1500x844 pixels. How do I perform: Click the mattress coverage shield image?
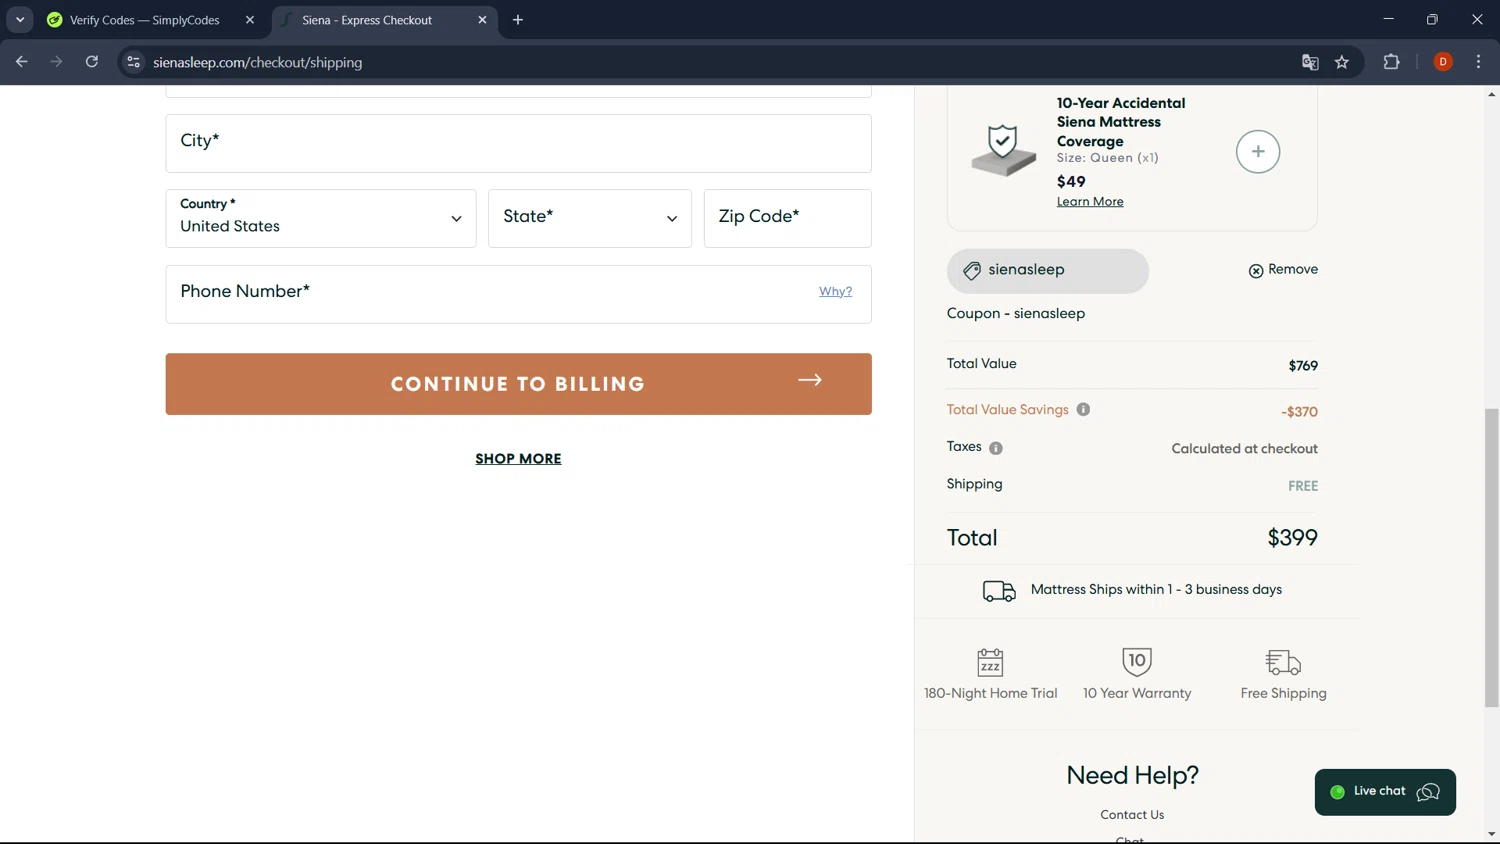point(1003,151)
